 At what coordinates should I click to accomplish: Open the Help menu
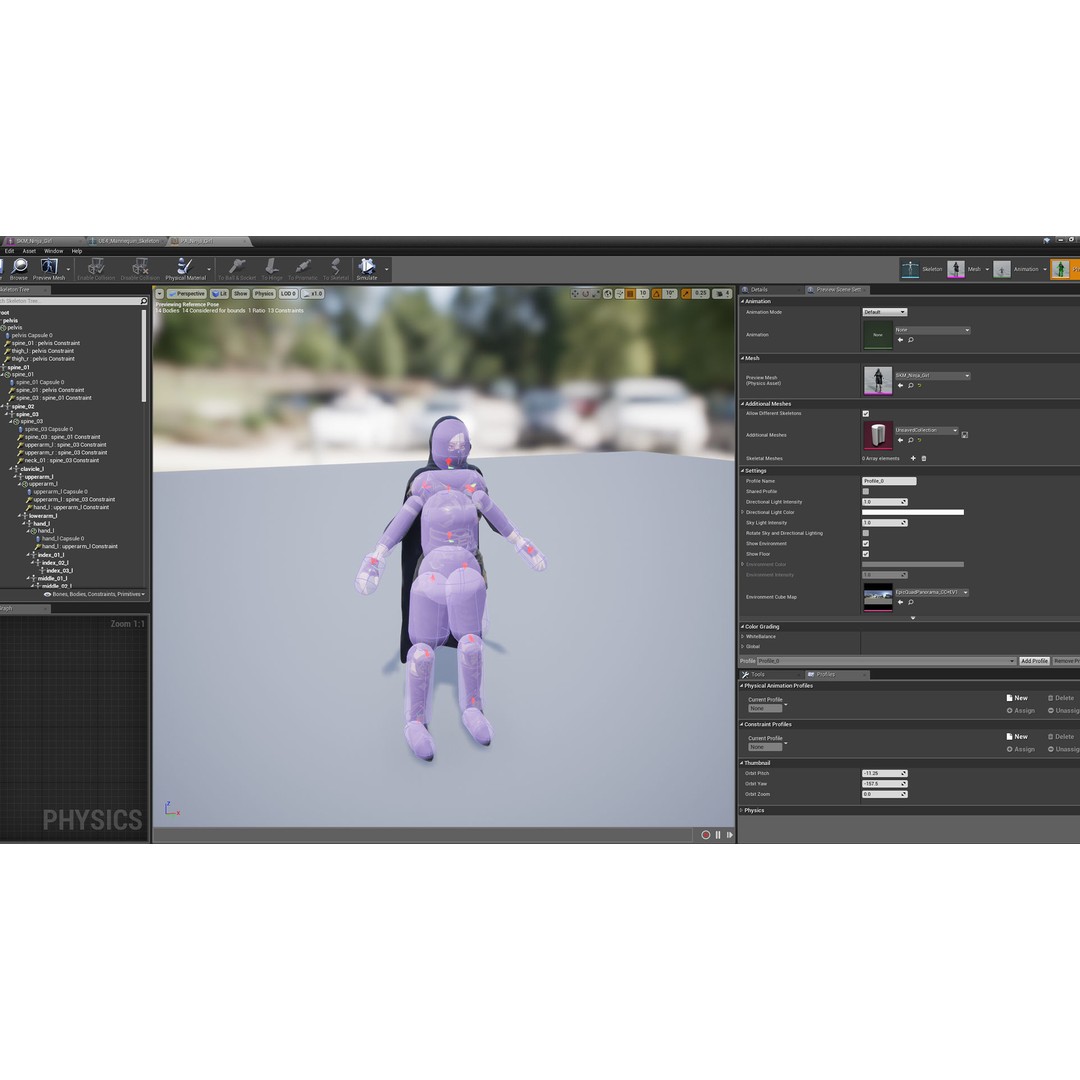(77, 251)
